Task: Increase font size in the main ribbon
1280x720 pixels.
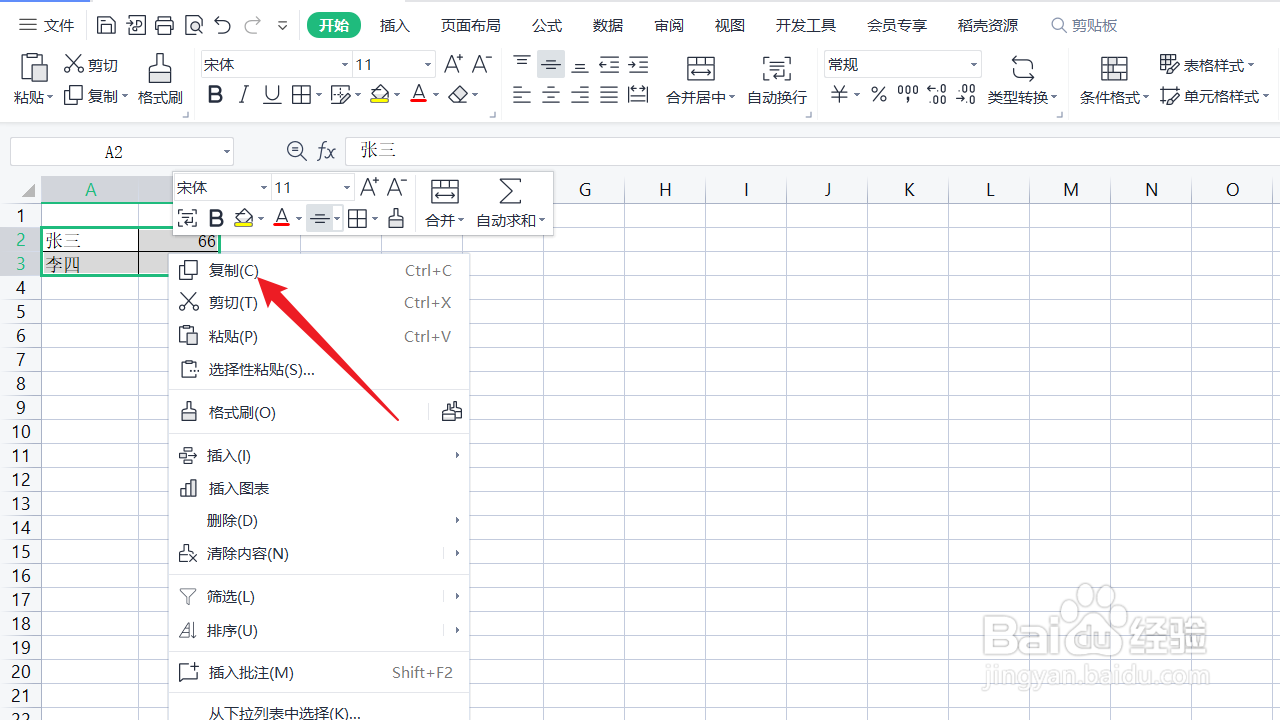Action: (x=453, y=64)
